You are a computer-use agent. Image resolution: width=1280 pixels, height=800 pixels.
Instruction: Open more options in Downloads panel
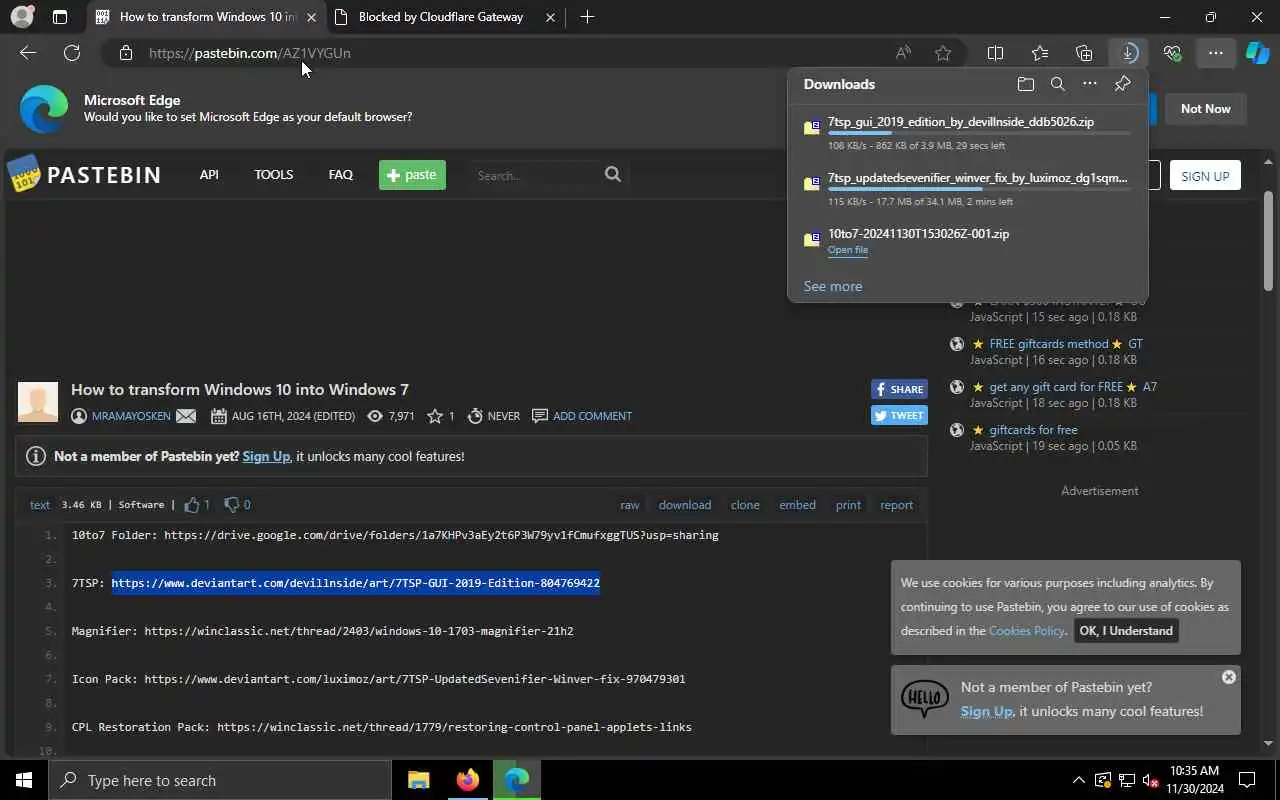tap(1090, 84)
